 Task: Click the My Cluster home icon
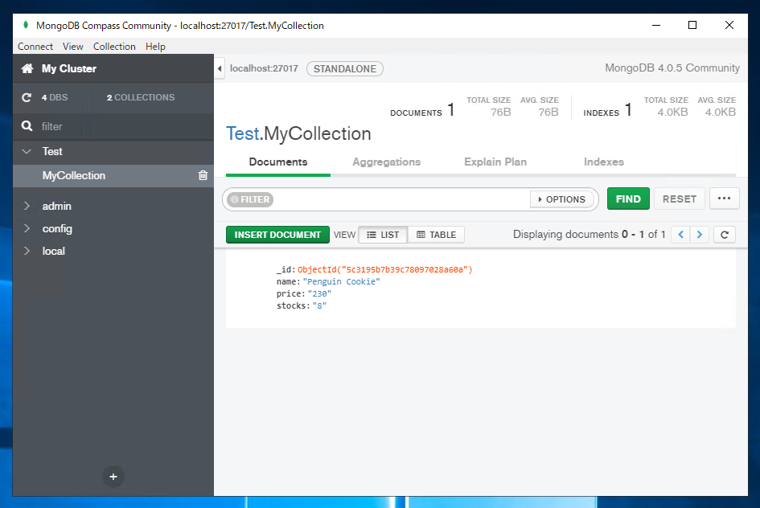click(27, 68)
